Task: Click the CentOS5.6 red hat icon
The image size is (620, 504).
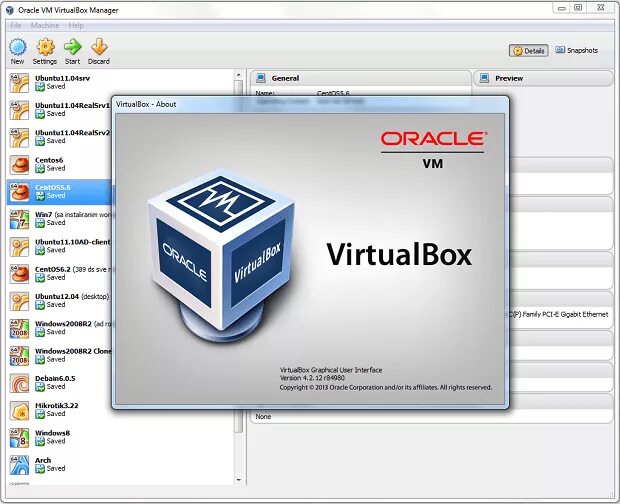Action: coord(19,192)
